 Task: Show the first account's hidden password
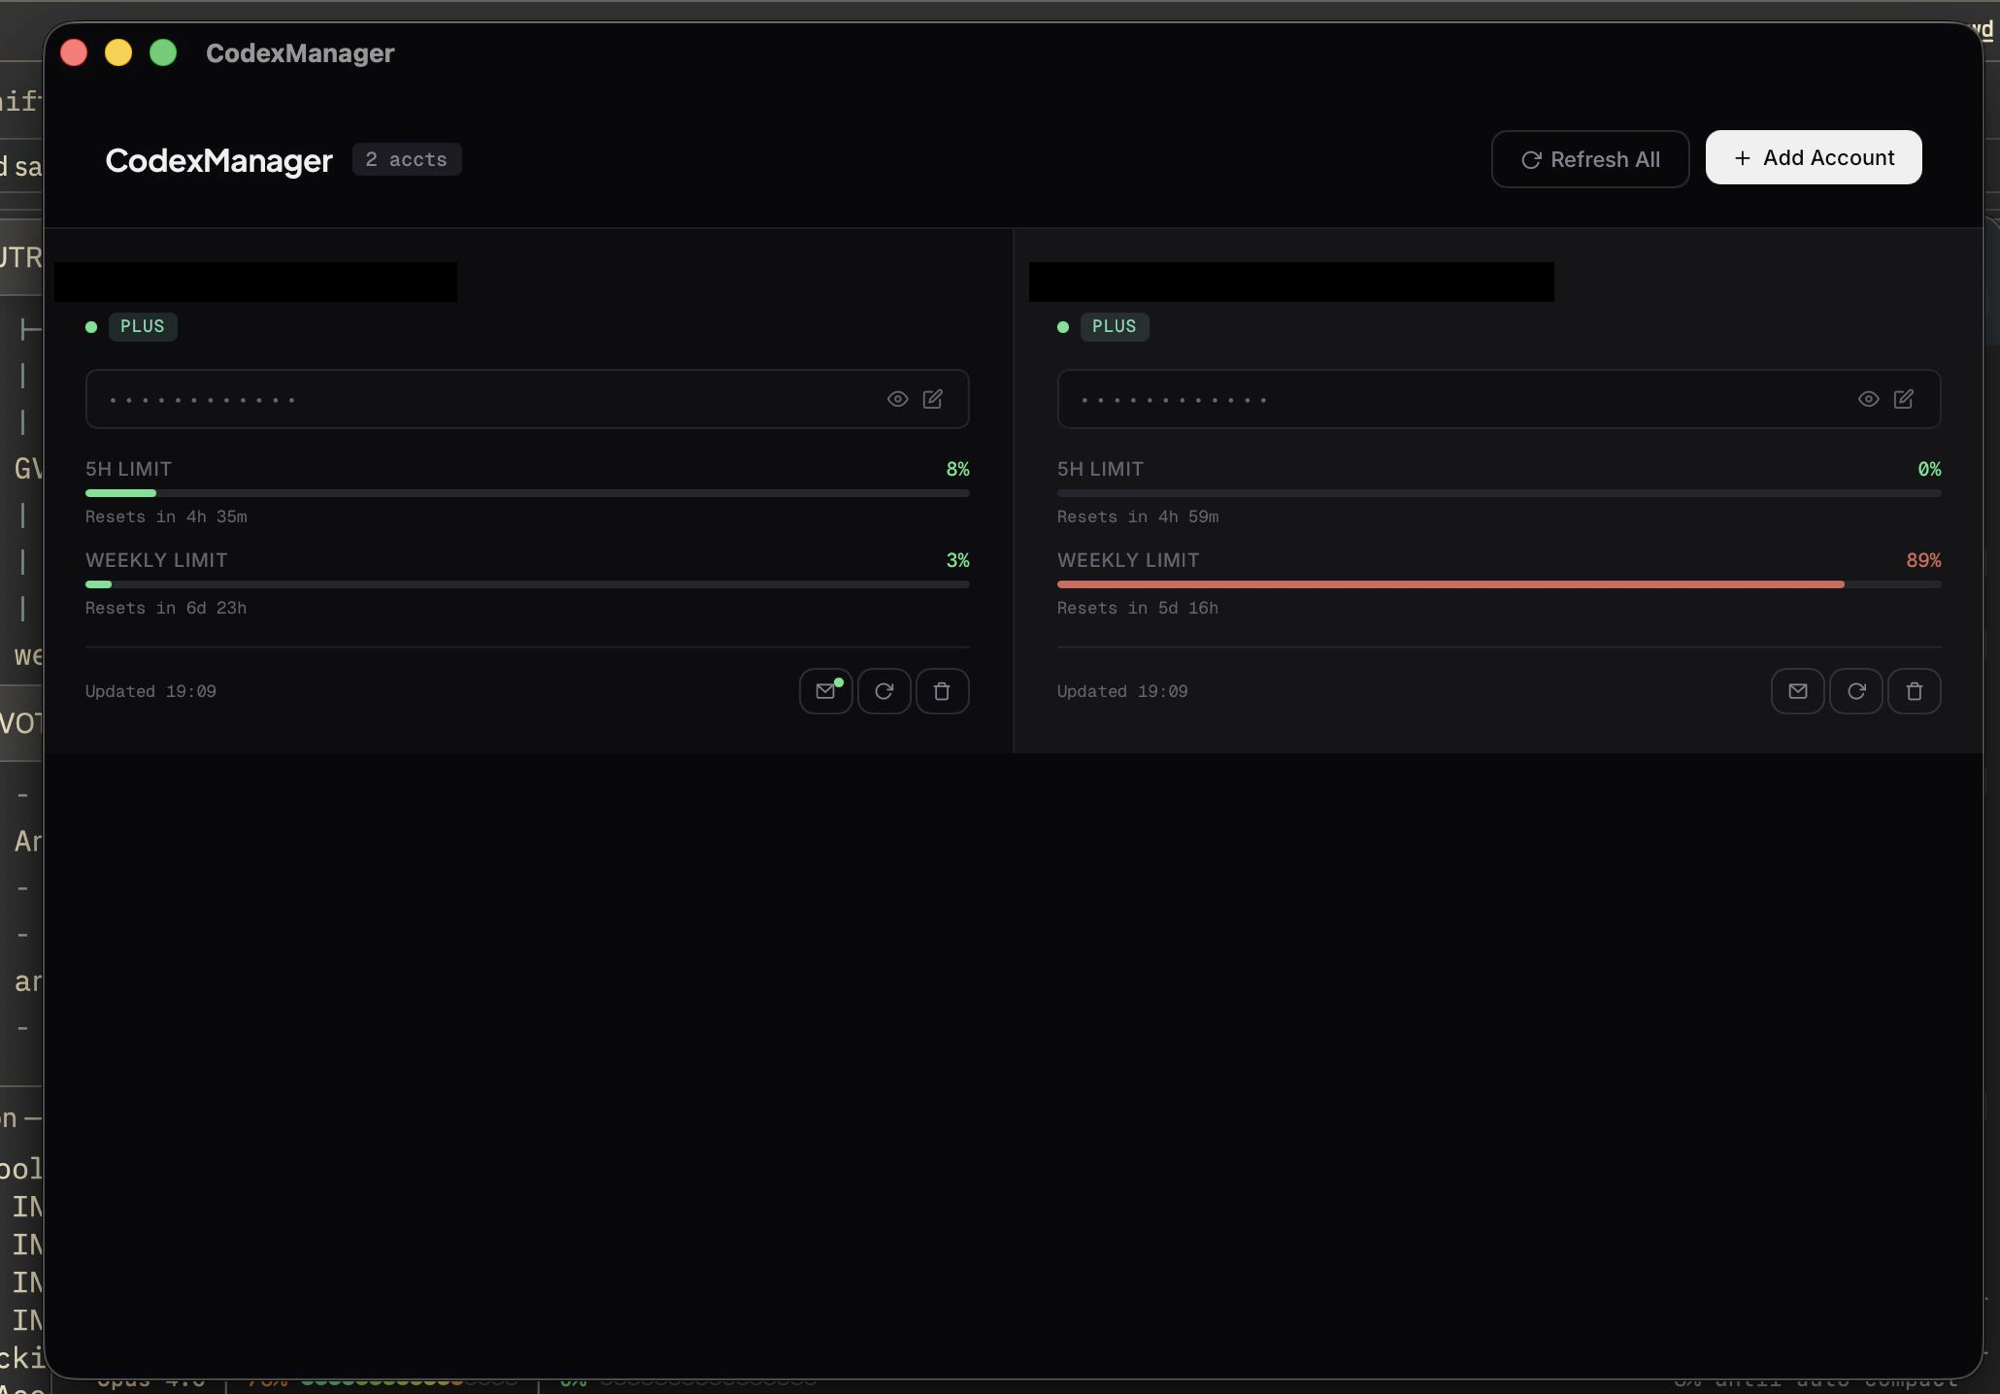897,399
